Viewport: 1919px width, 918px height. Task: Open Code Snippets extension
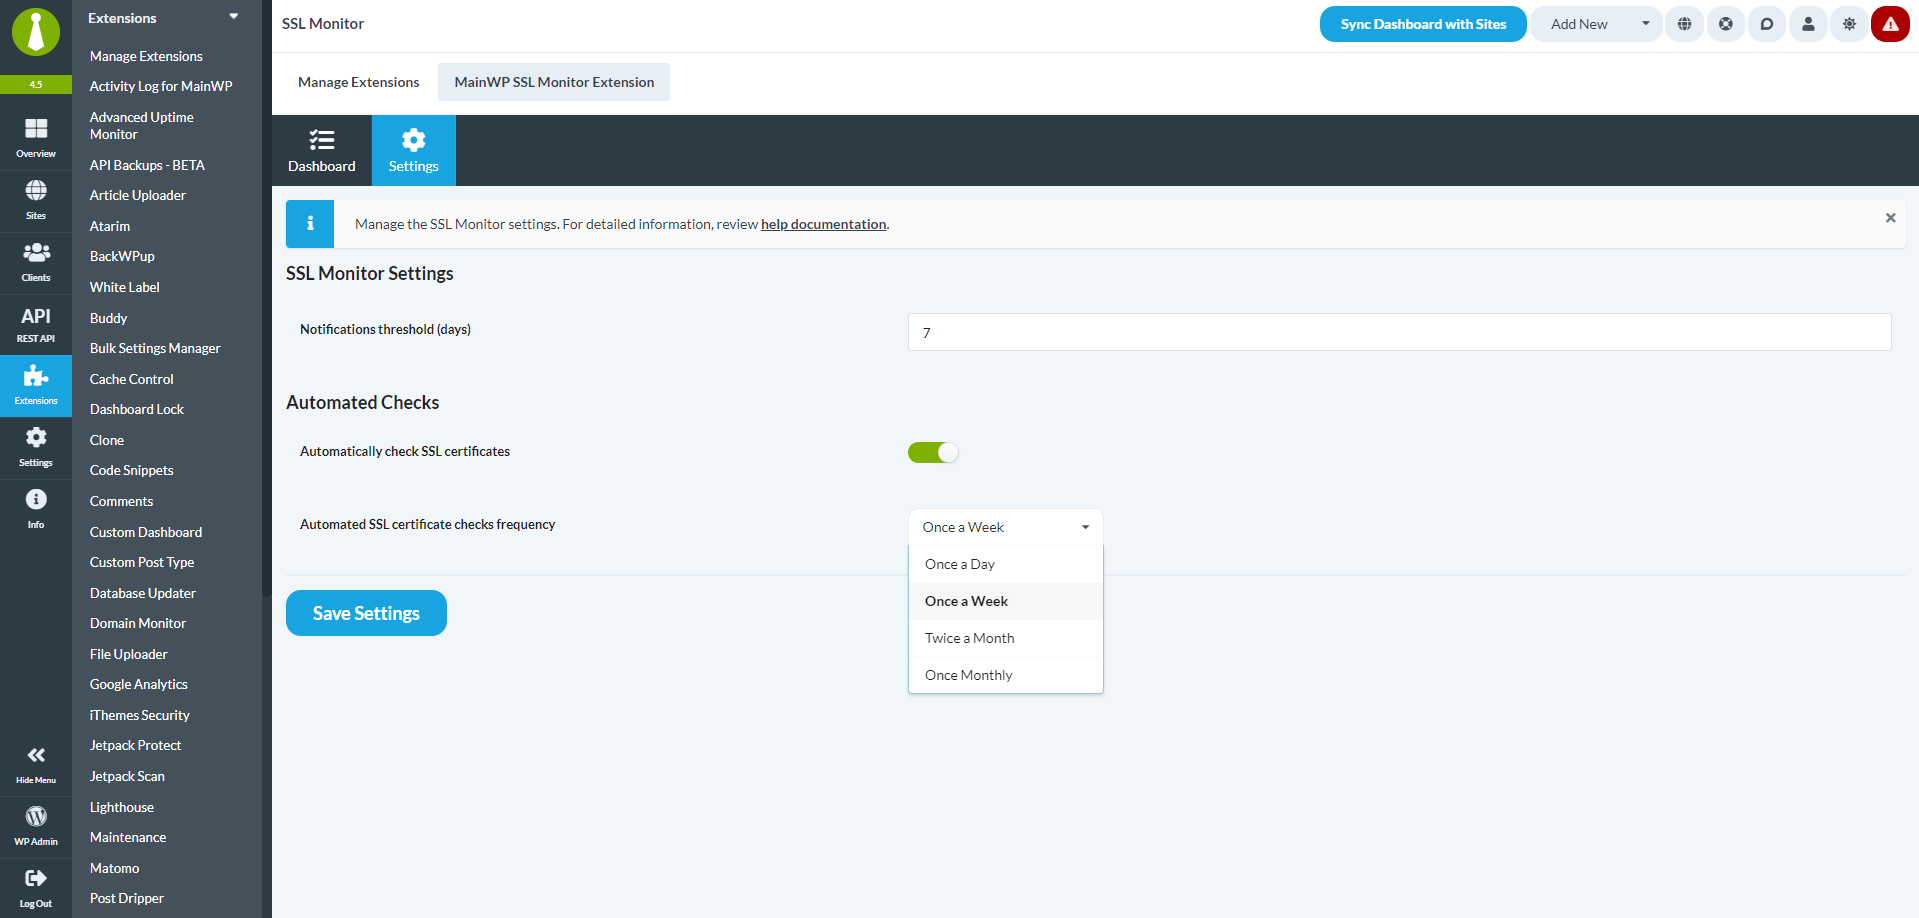pos(132,470)
